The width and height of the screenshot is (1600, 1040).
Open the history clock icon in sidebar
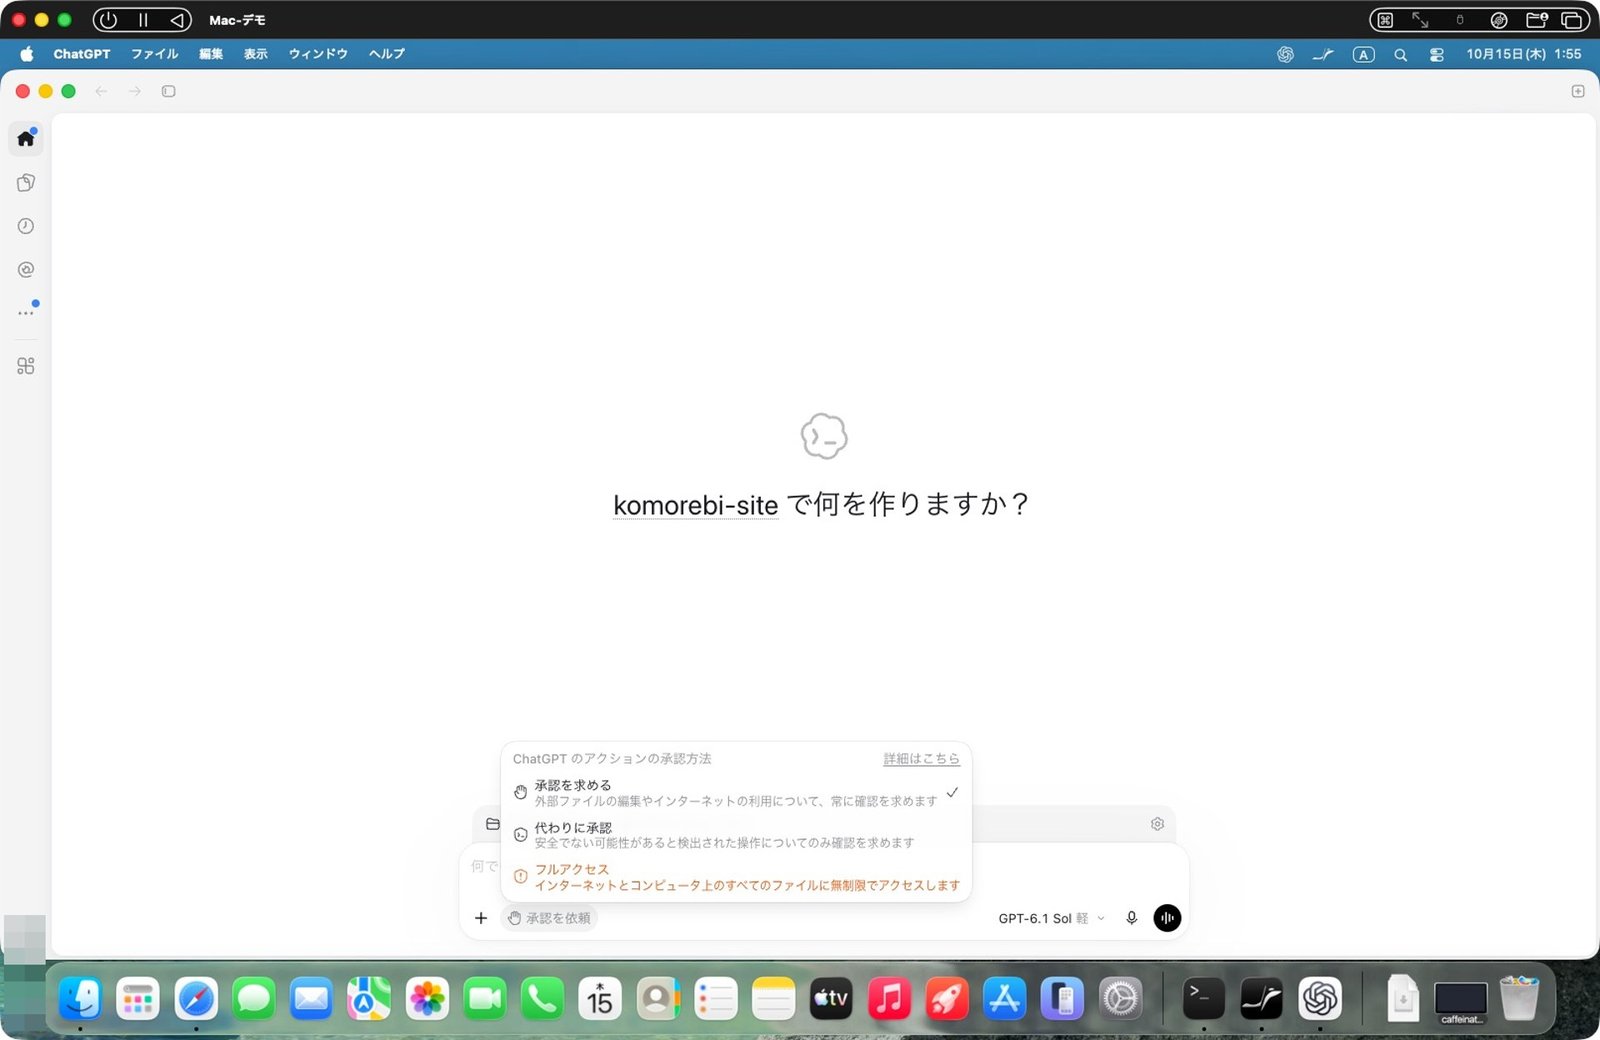pyautogui.click(x=26, y=226)
